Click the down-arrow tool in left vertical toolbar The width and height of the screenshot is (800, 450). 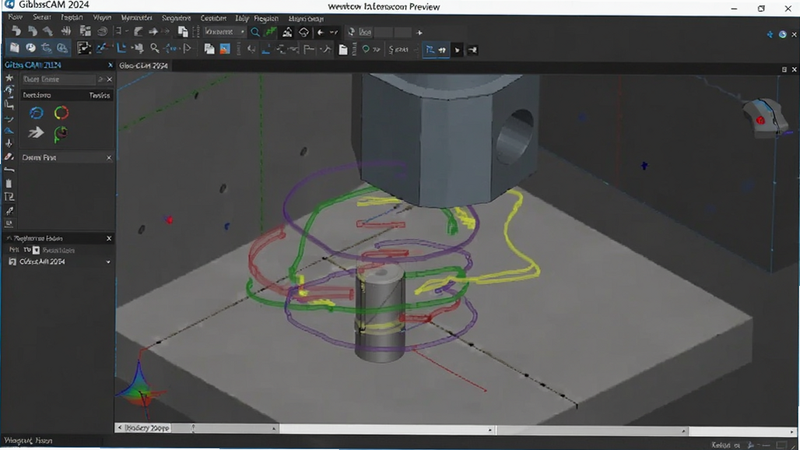tap(9, 144)
